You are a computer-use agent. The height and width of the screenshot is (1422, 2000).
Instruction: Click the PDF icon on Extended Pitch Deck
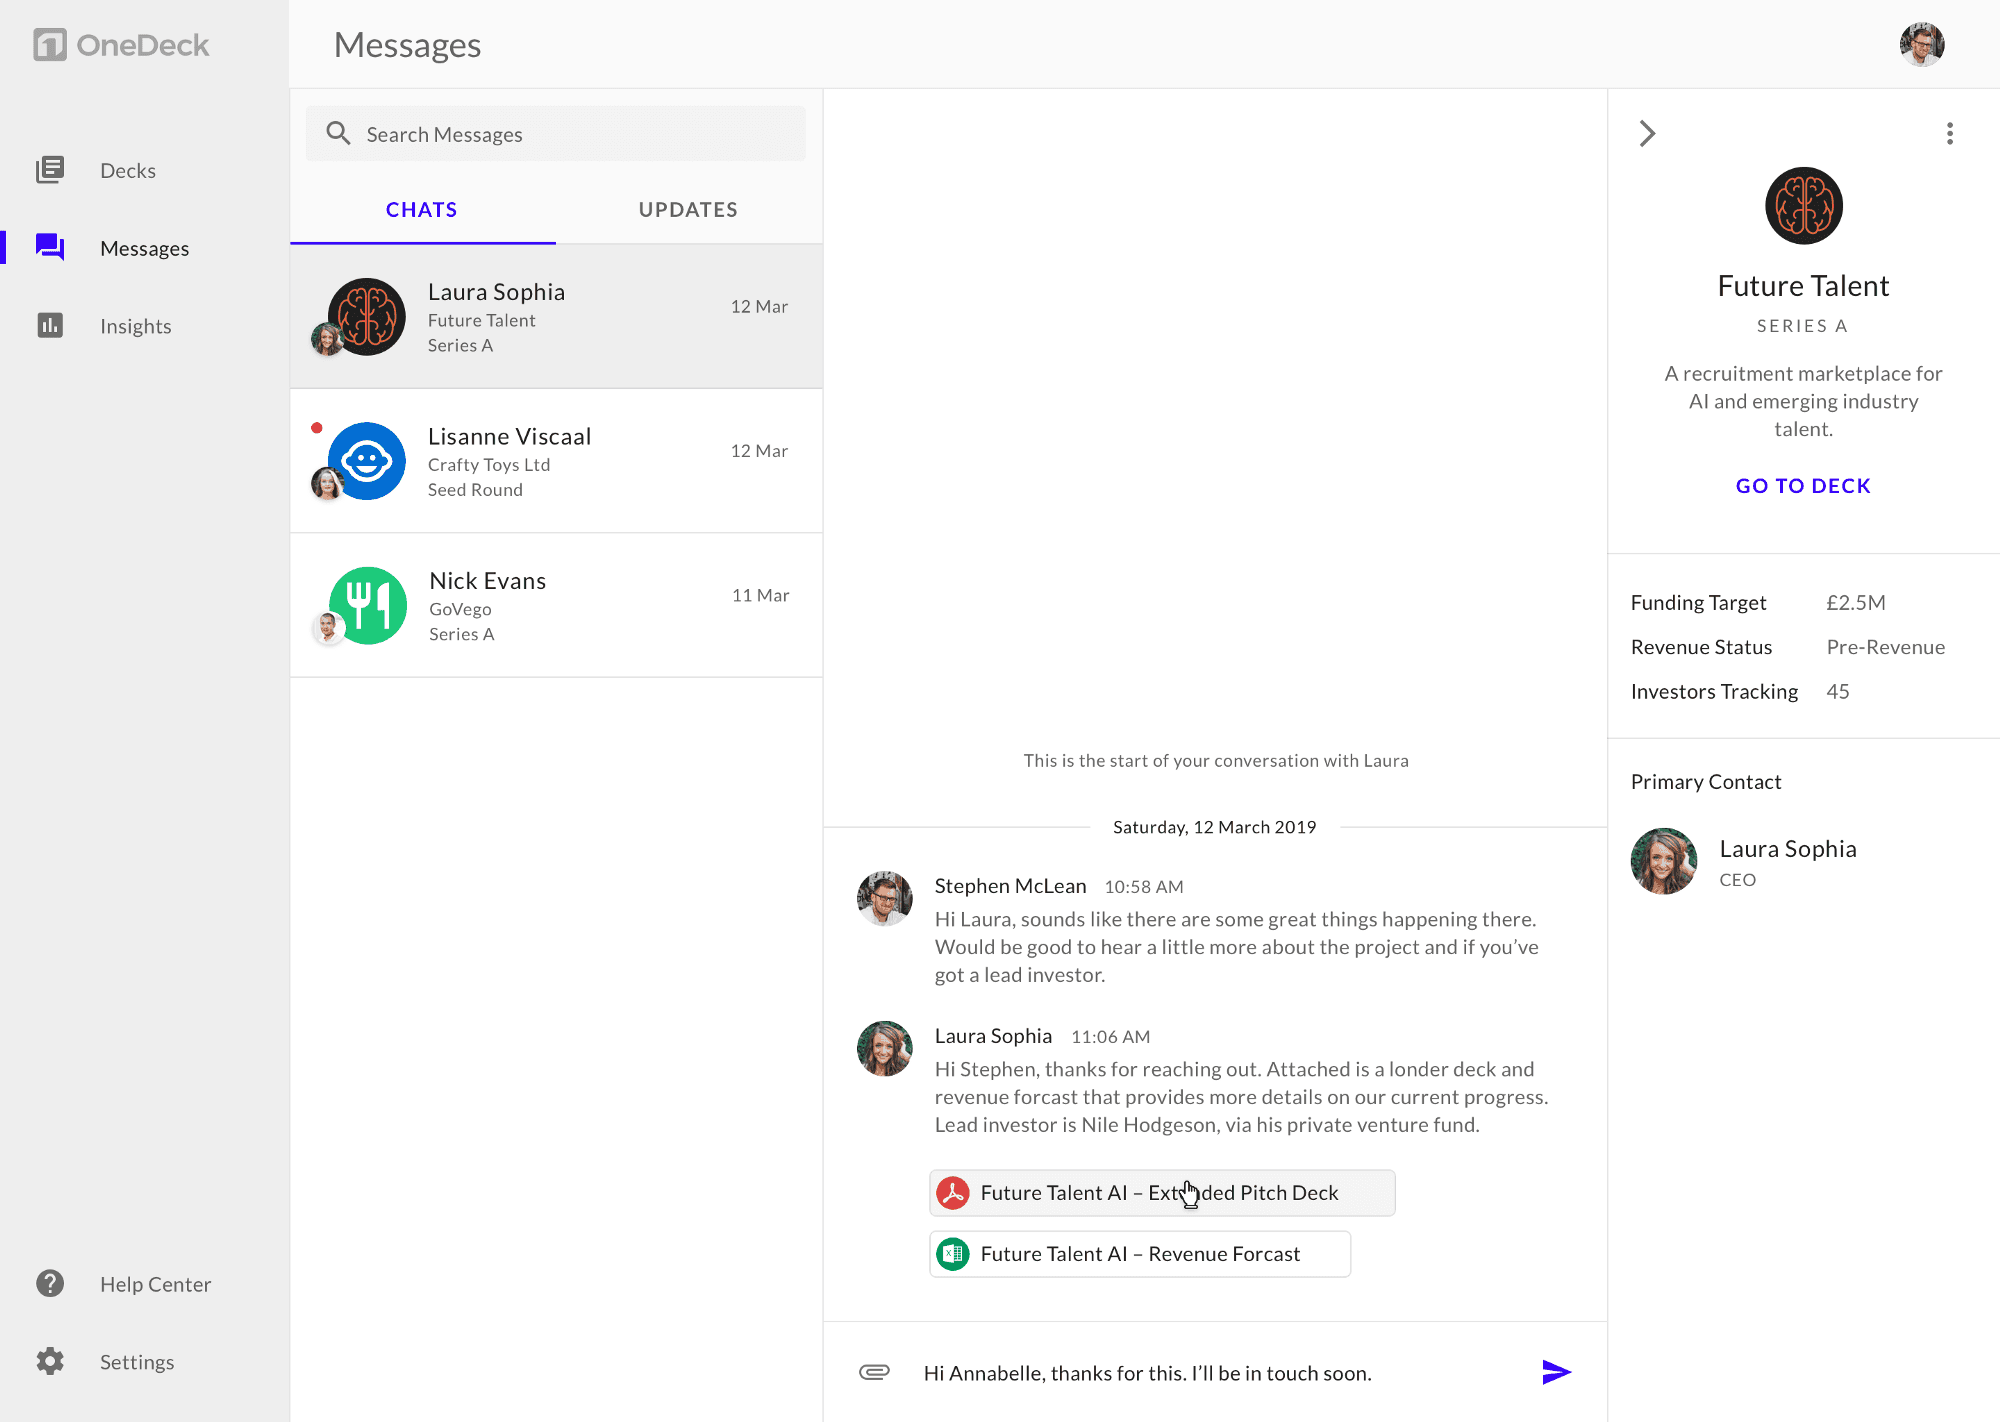point(953,1193)
